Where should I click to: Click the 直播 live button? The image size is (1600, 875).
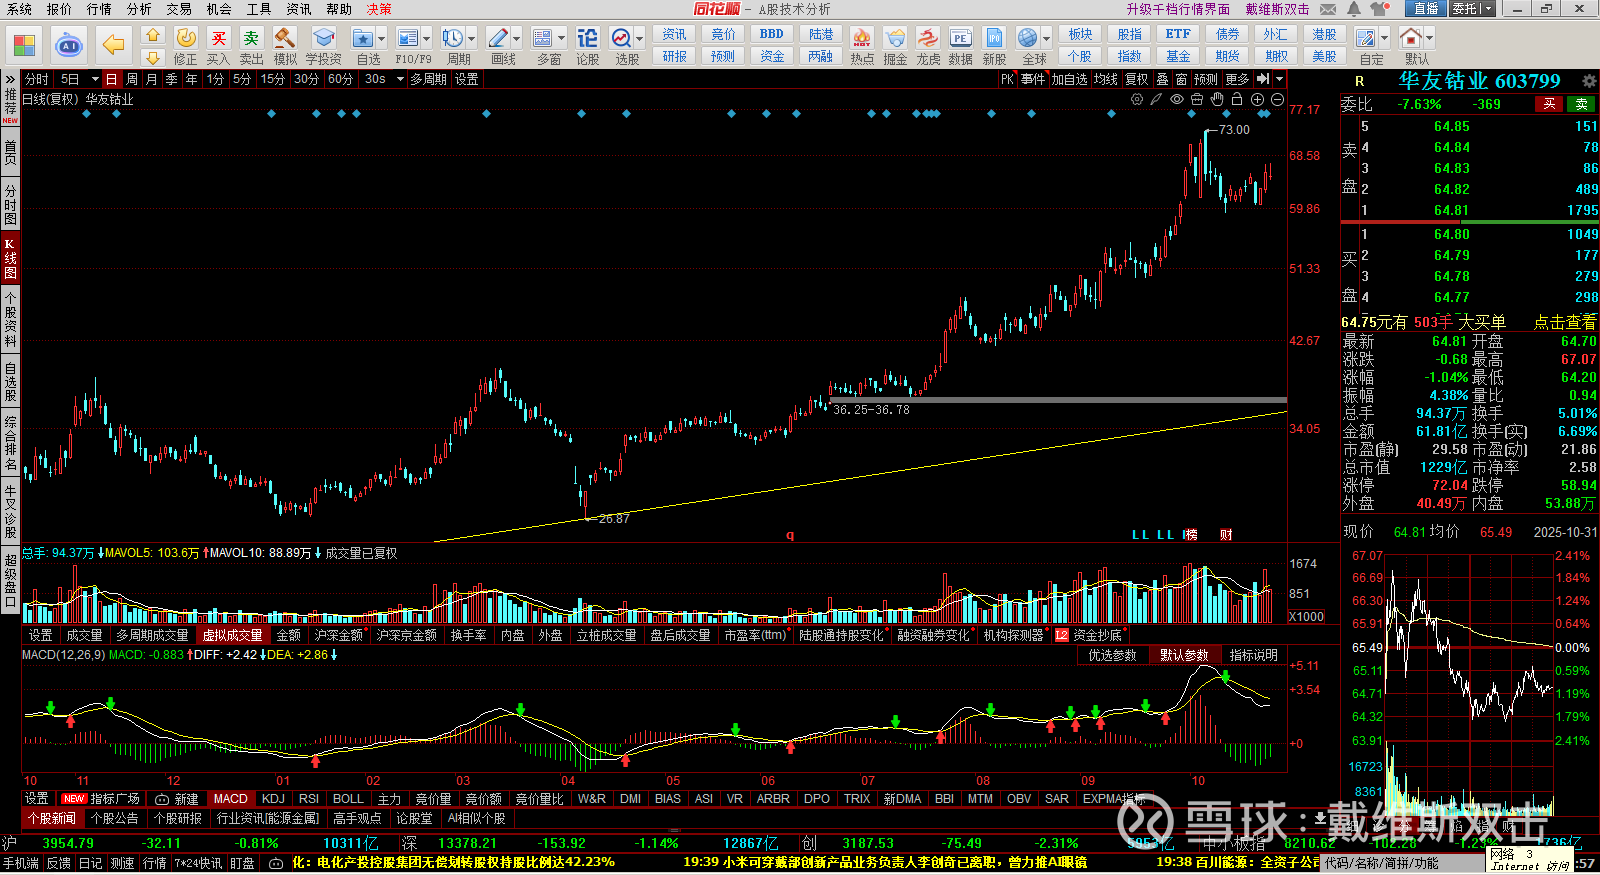pos(1426,9)
